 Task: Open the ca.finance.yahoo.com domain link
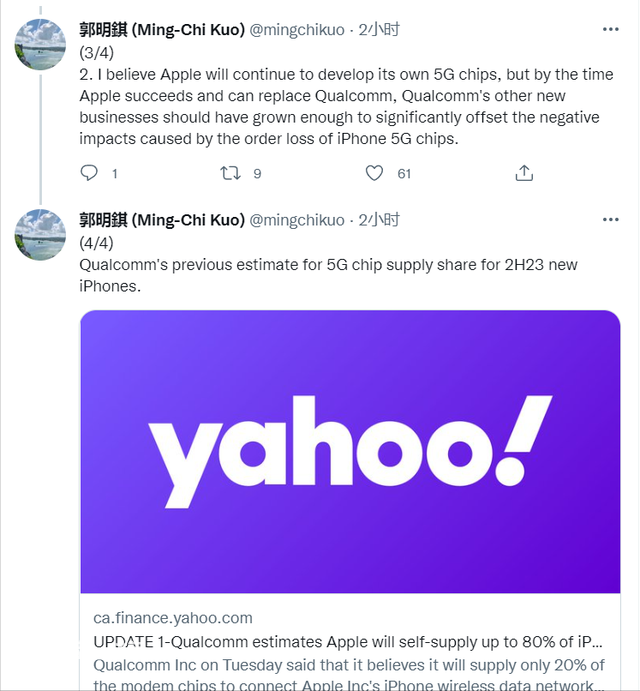click(173, 618)
